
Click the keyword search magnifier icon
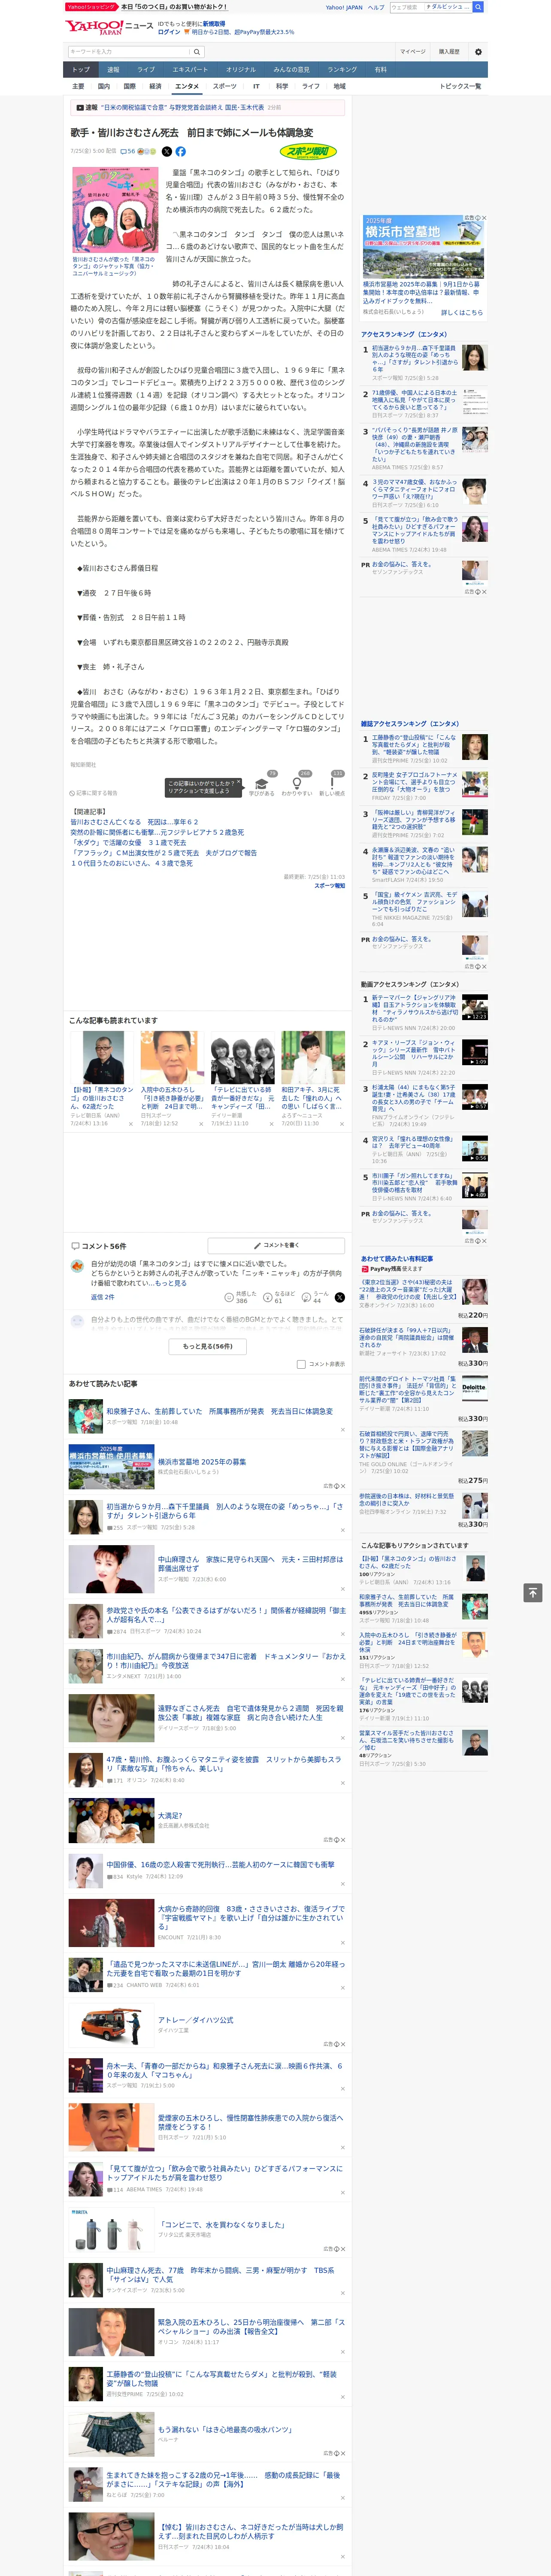(197, 52)
